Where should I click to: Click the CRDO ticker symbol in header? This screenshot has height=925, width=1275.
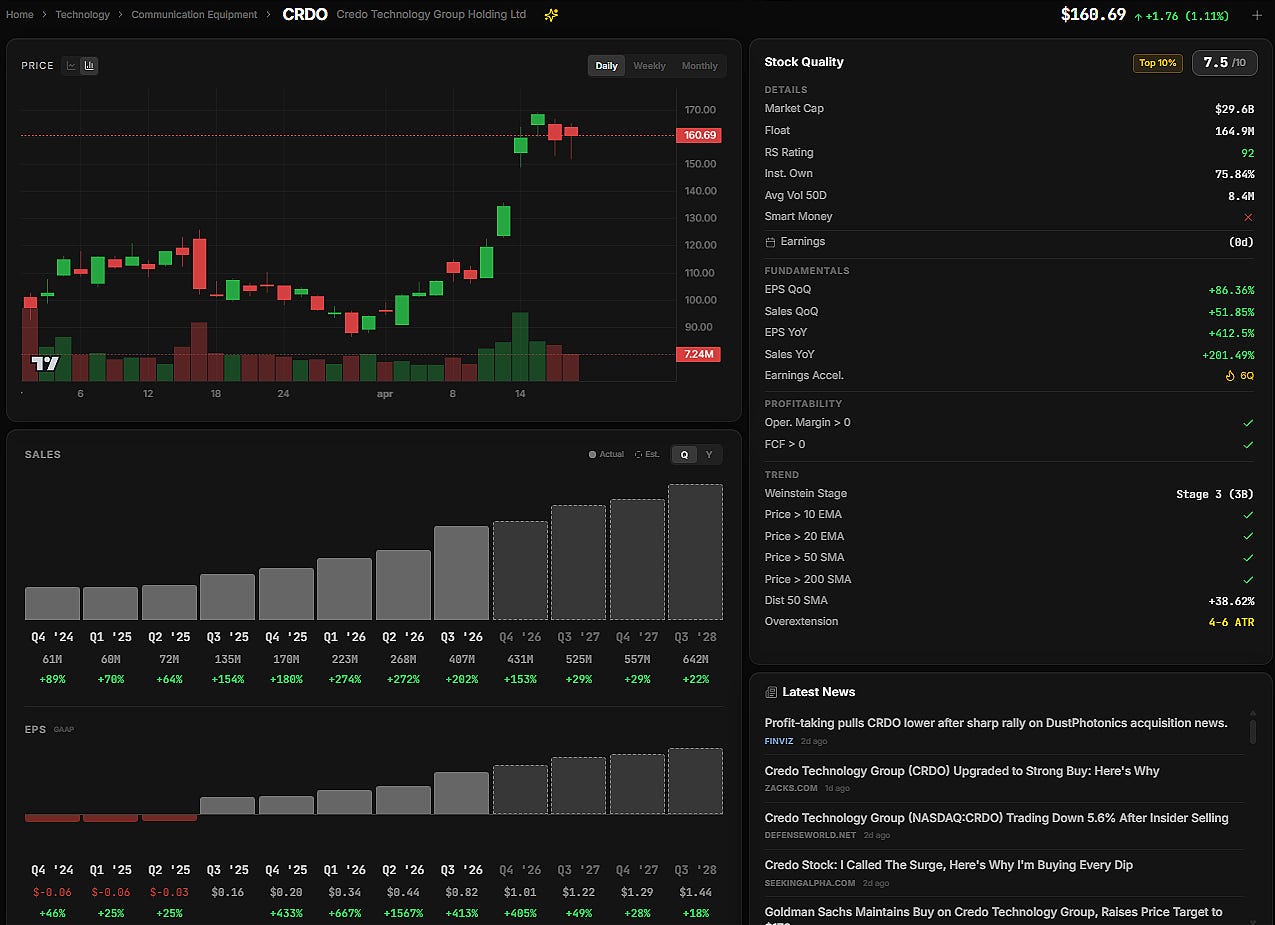click(305, 15)
